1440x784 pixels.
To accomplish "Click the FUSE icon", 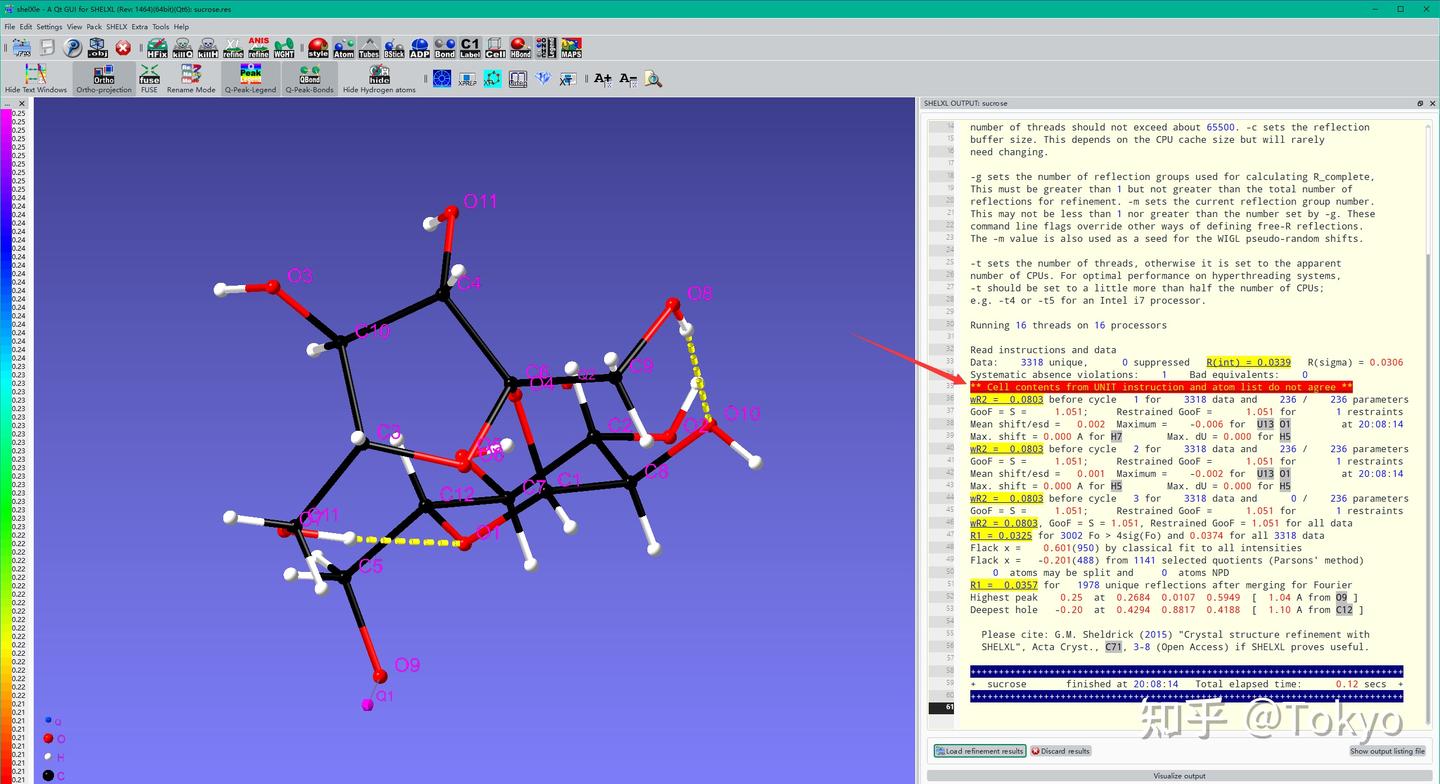I will tap(148, 78).
